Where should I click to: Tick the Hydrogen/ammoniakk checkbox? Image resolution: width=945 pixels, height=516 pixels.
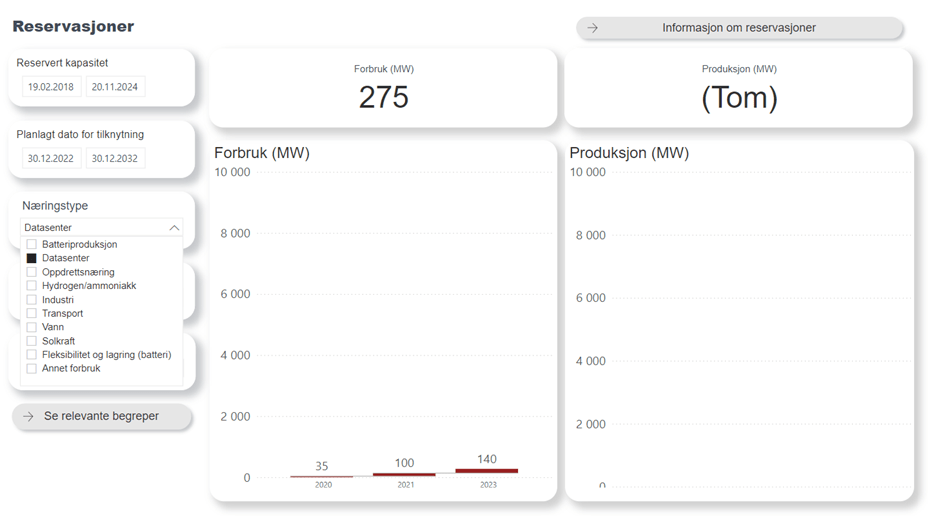point(32,286)
